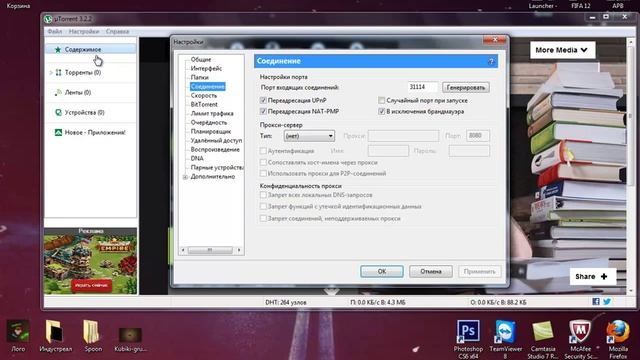Expand the Торренты (0) sidebar arrow

[x=51, y=72]
